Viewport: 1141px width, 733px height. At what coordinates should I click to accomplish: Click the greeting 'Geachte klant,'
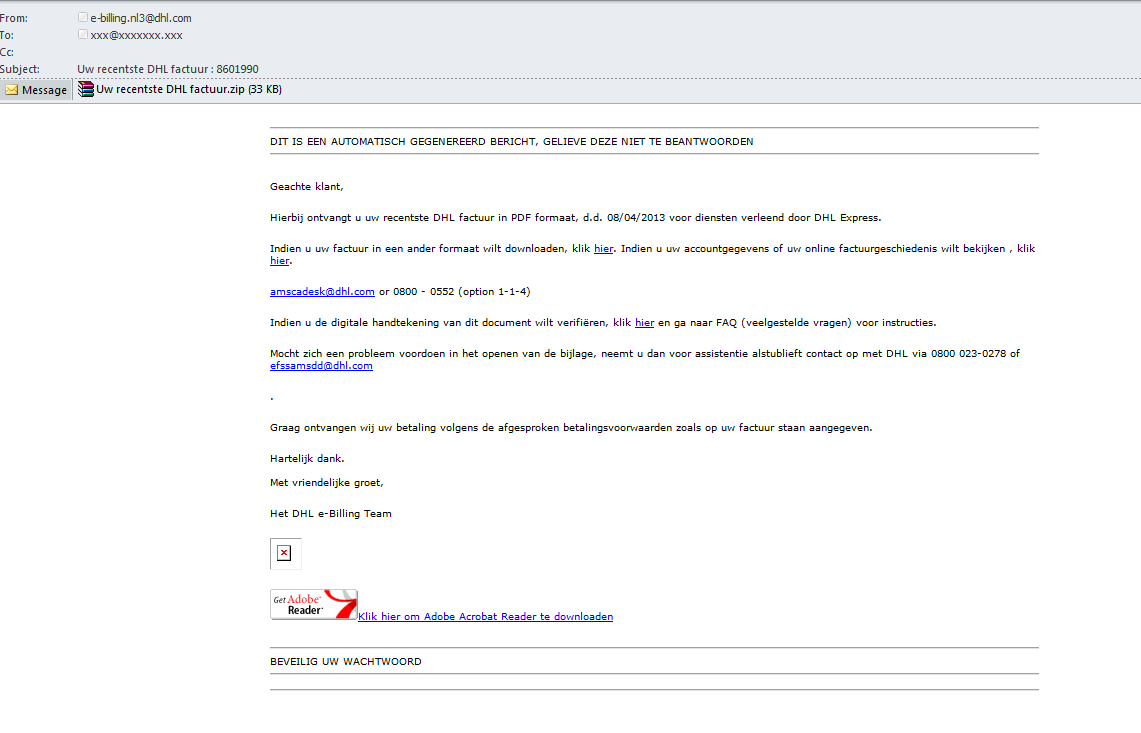pos(306,187)
